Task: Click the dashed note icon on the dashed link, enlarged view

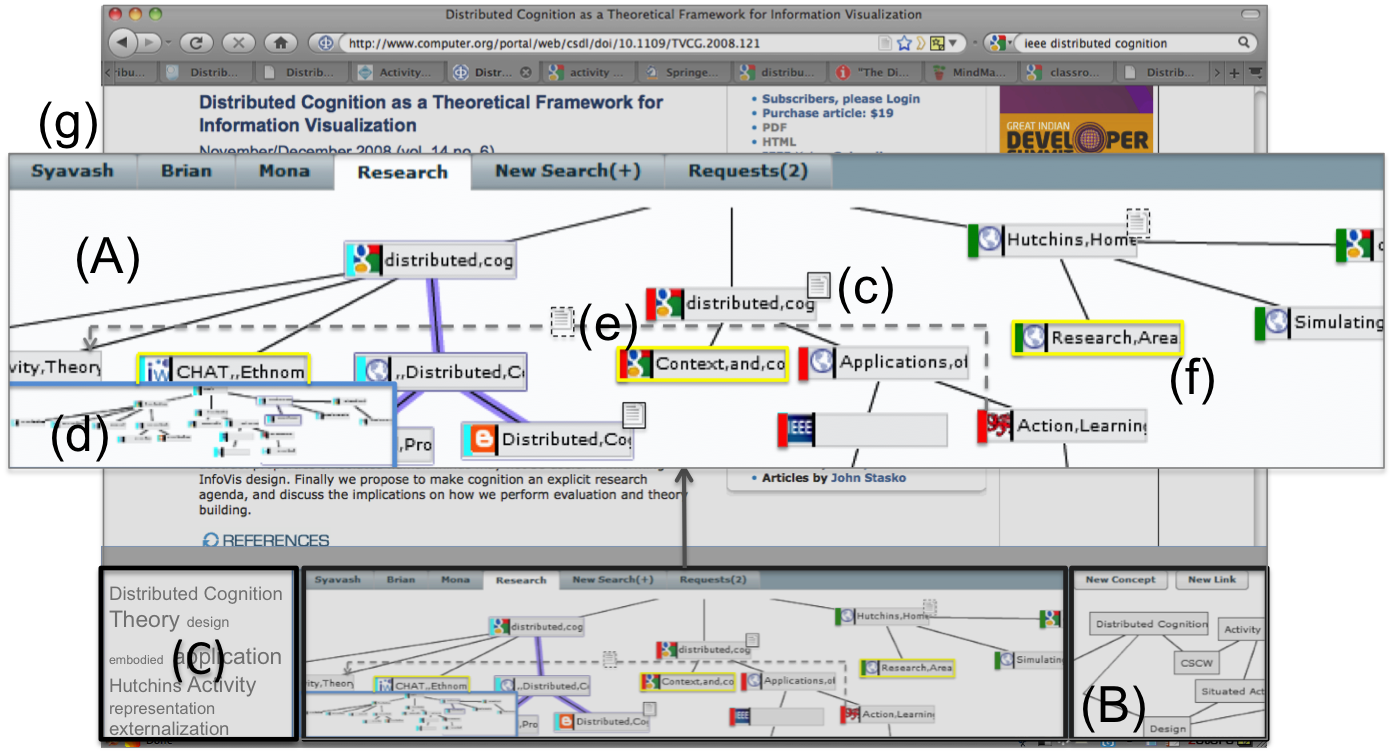Action: pos(562,320)
